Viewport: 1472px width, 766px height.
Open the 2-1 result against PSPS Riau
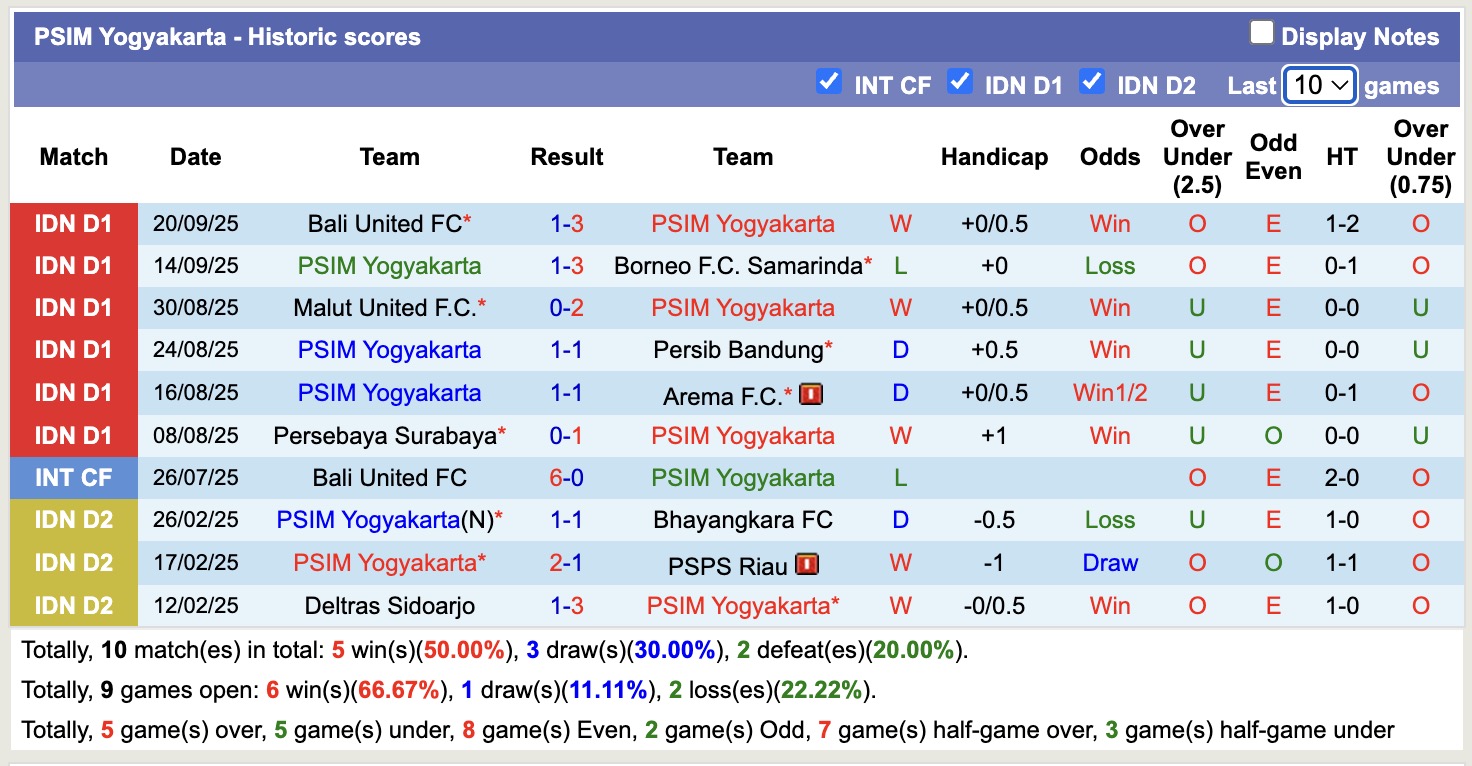(566, 562)
